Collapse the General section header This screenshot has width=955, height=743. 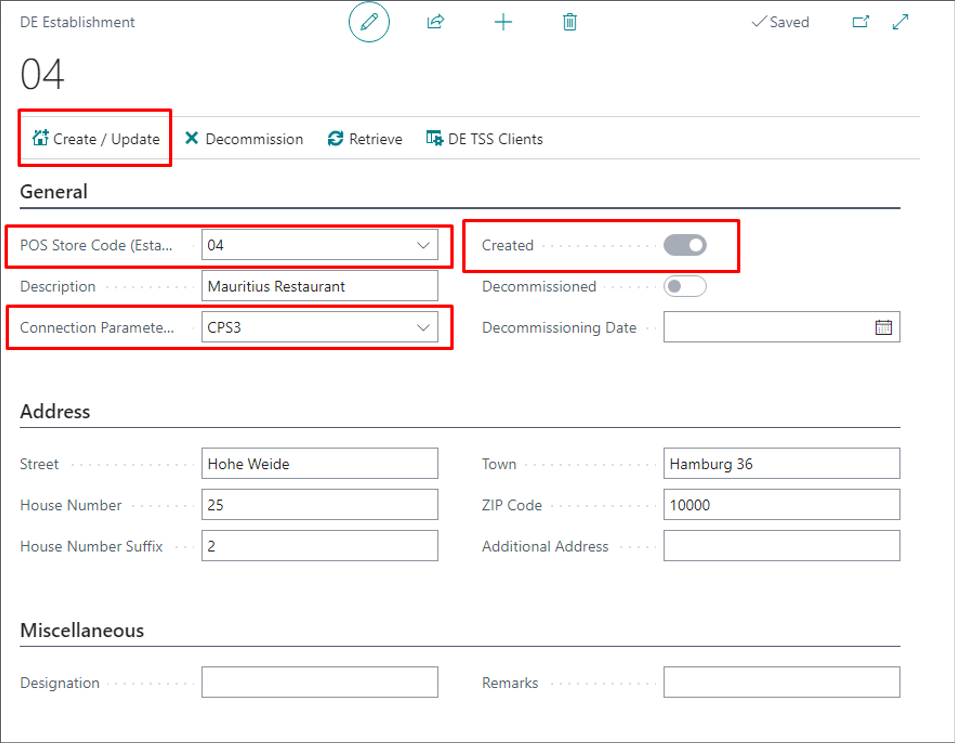[54, 192]
